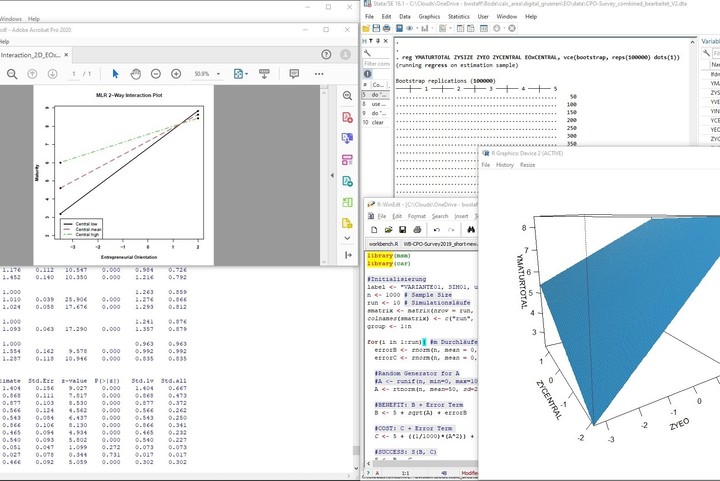Image resolution: width=720 pixels, height=481 pixels.
Task: Close the Interaction_2D_EOx document tab
Action: pyautogui.click(x=66, y=55)
